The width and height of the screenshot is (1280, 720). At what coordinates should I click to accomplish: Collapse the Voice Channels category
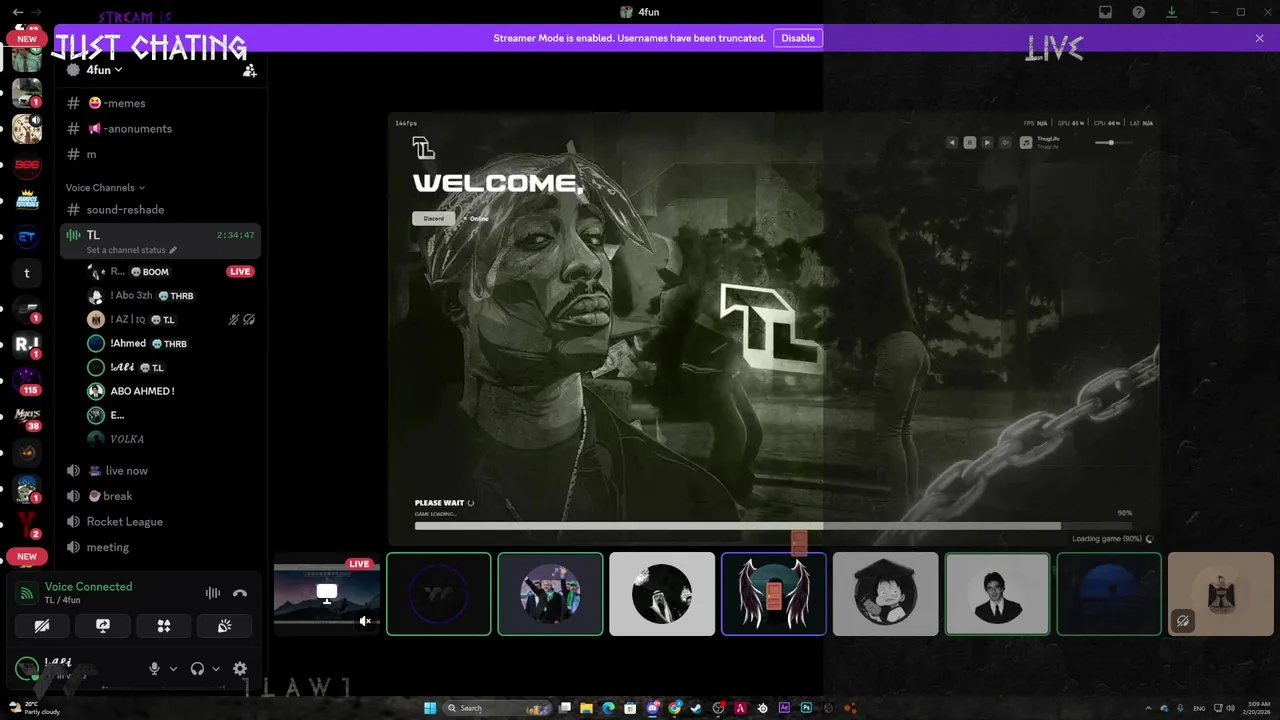coord(105,188)
